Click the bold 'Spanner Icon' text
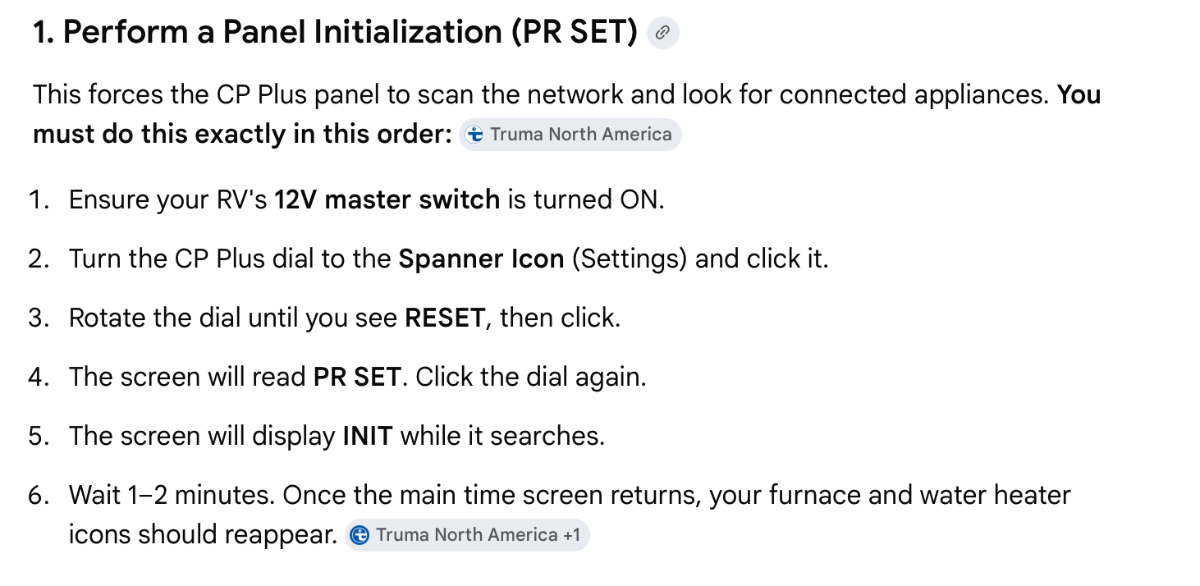 pyautogui.click(x=481, y=259)
